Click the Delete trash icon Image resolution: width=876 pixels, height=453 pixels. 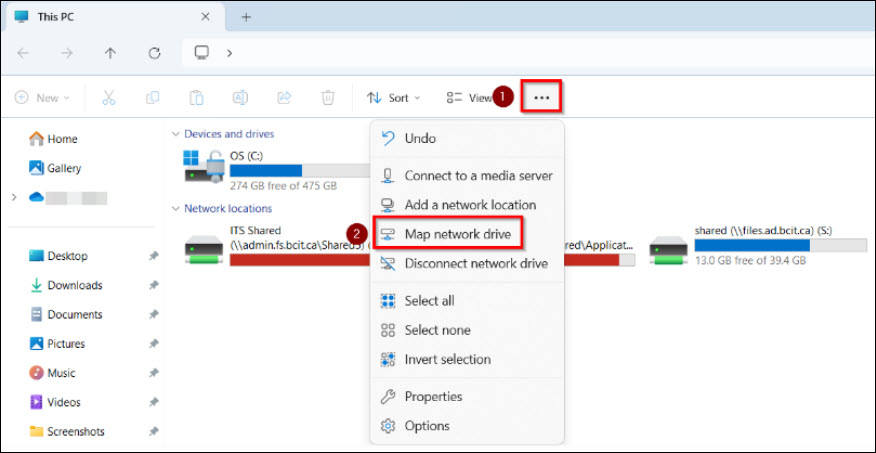click(x=328, y=98)
